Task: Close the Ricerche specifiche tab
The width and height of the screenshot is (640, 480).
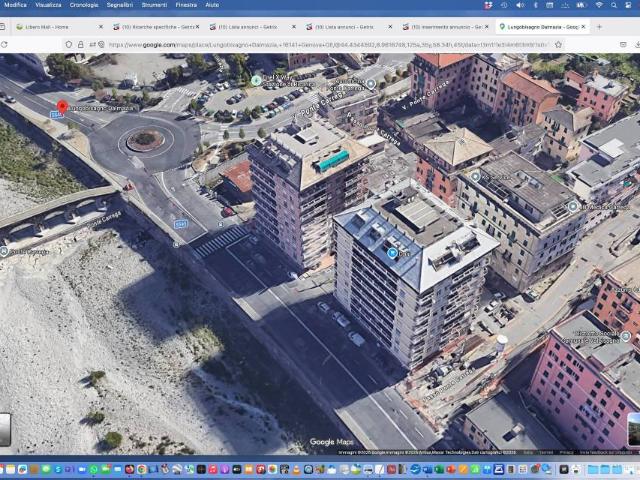Action: click(197, 27)
